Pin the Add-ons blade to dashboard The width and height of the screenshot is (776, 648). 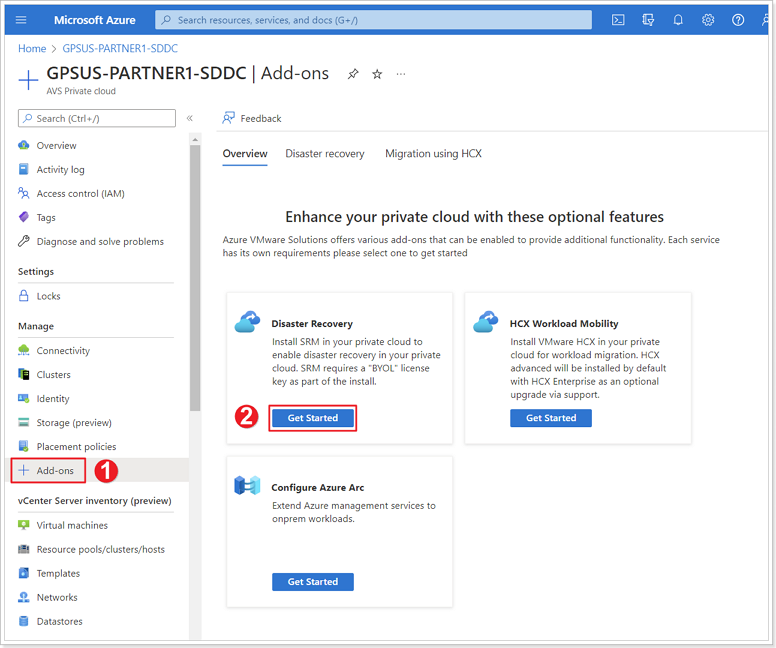[x=353, y=74]
